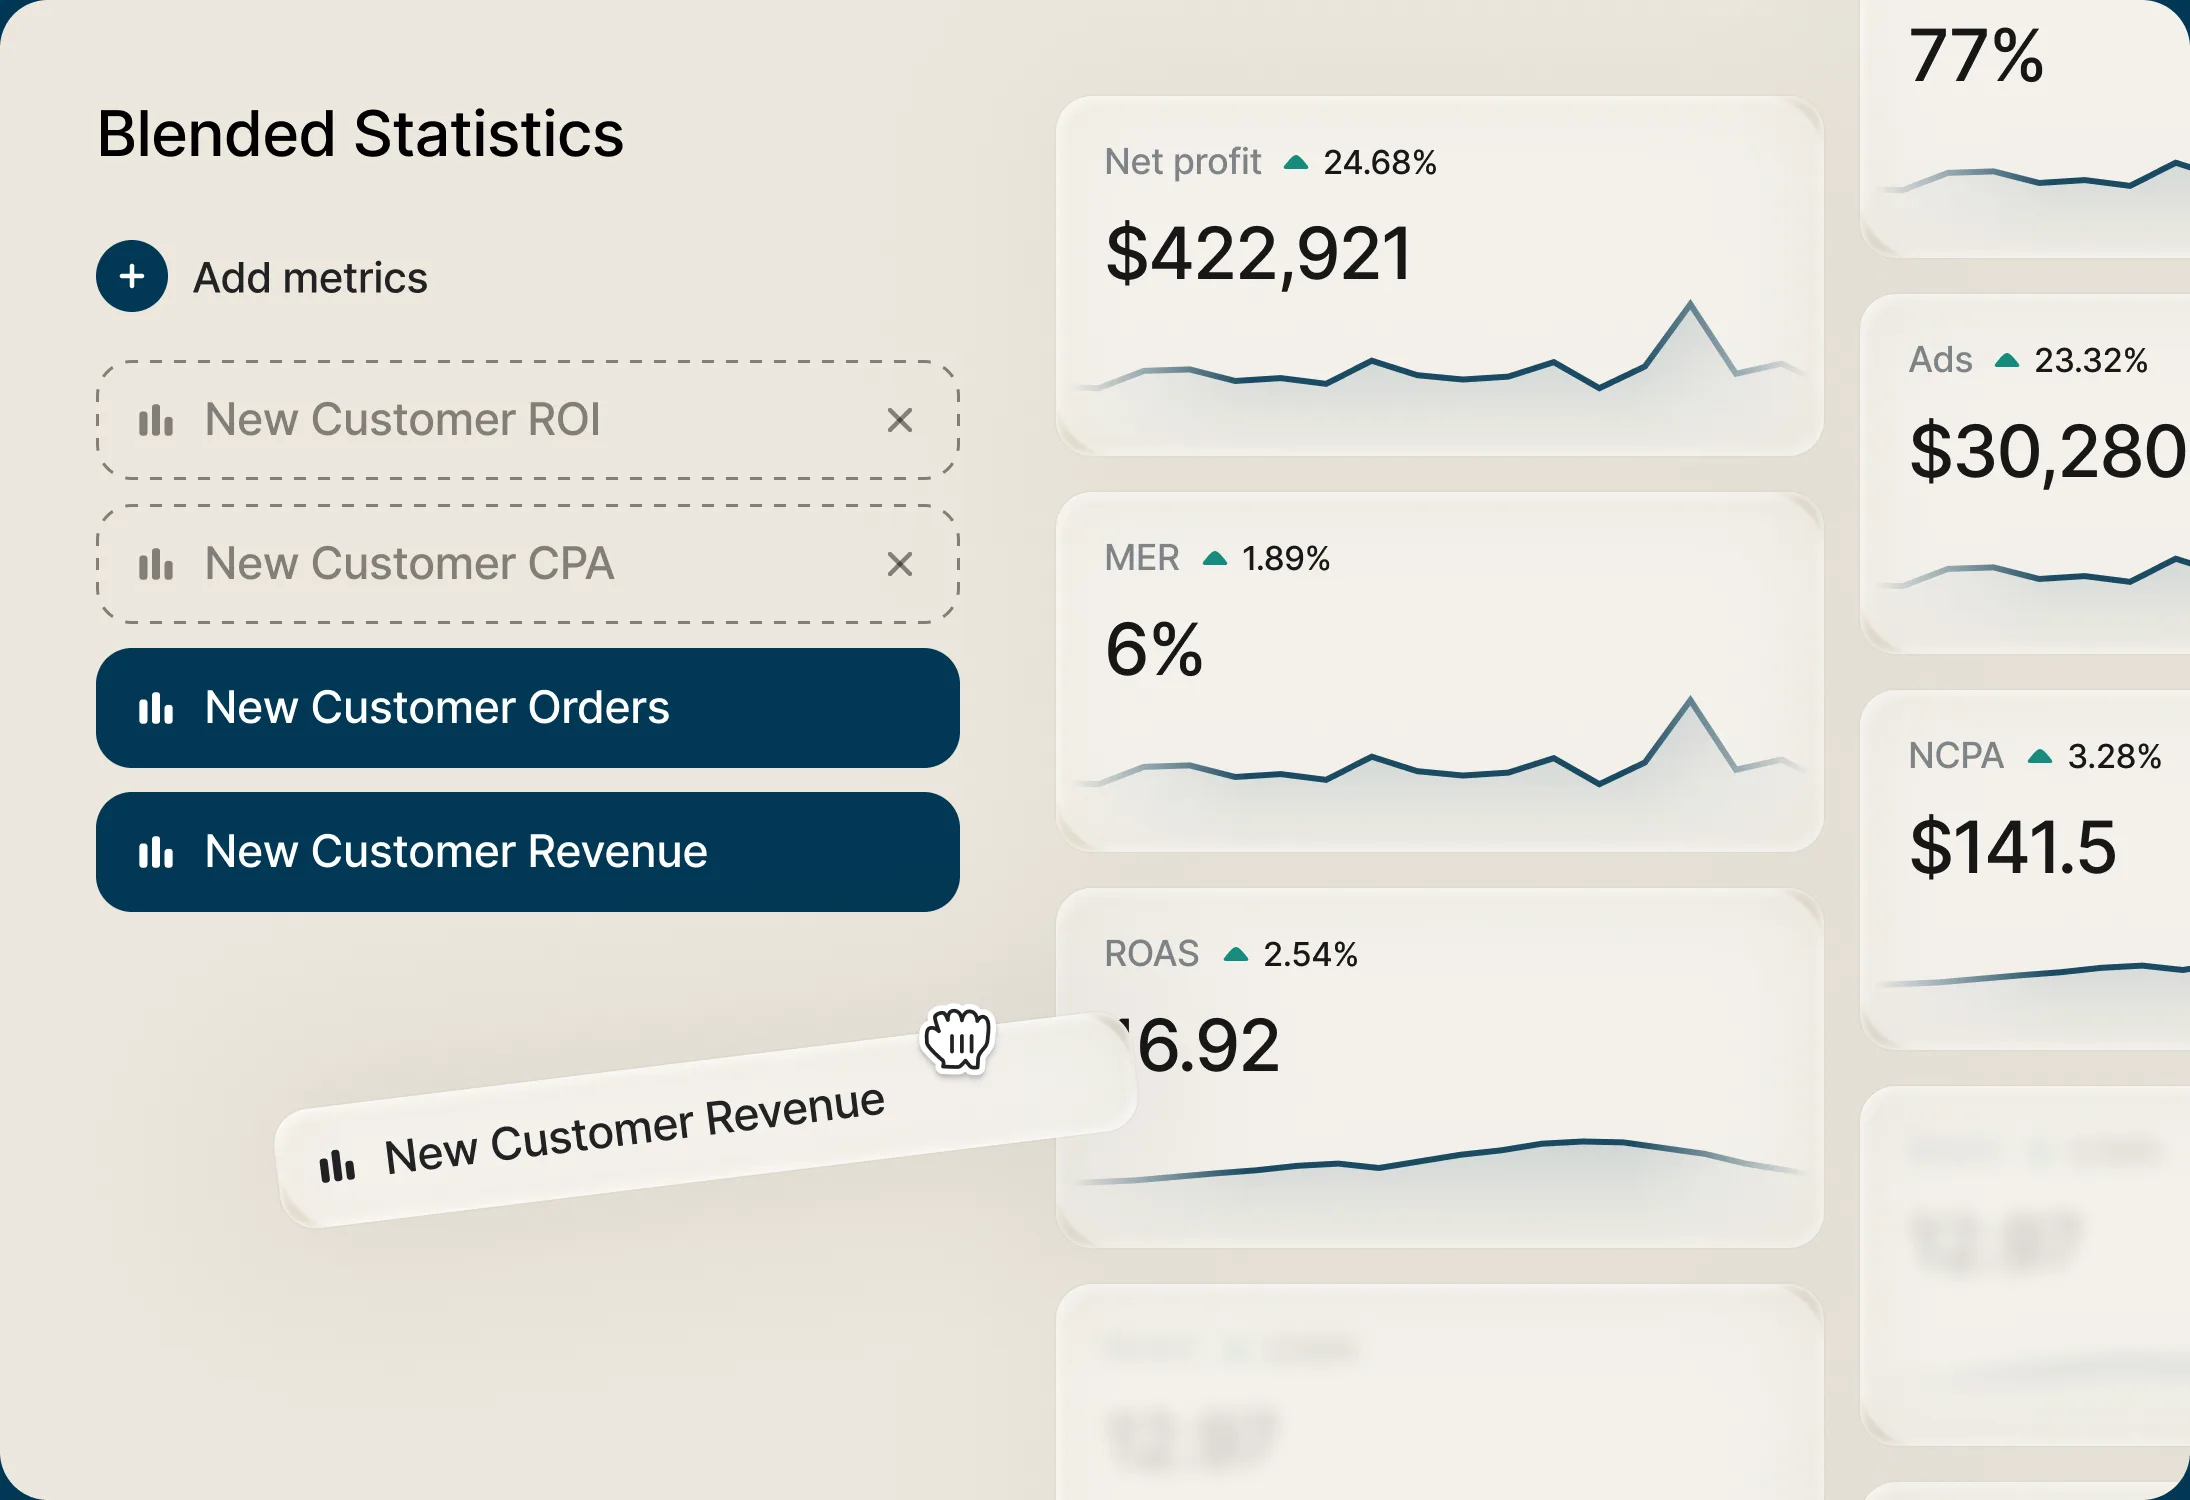Screen dimensions: 2190x1500
Task: Click the Net profit label
Action: coord(1183,161)
